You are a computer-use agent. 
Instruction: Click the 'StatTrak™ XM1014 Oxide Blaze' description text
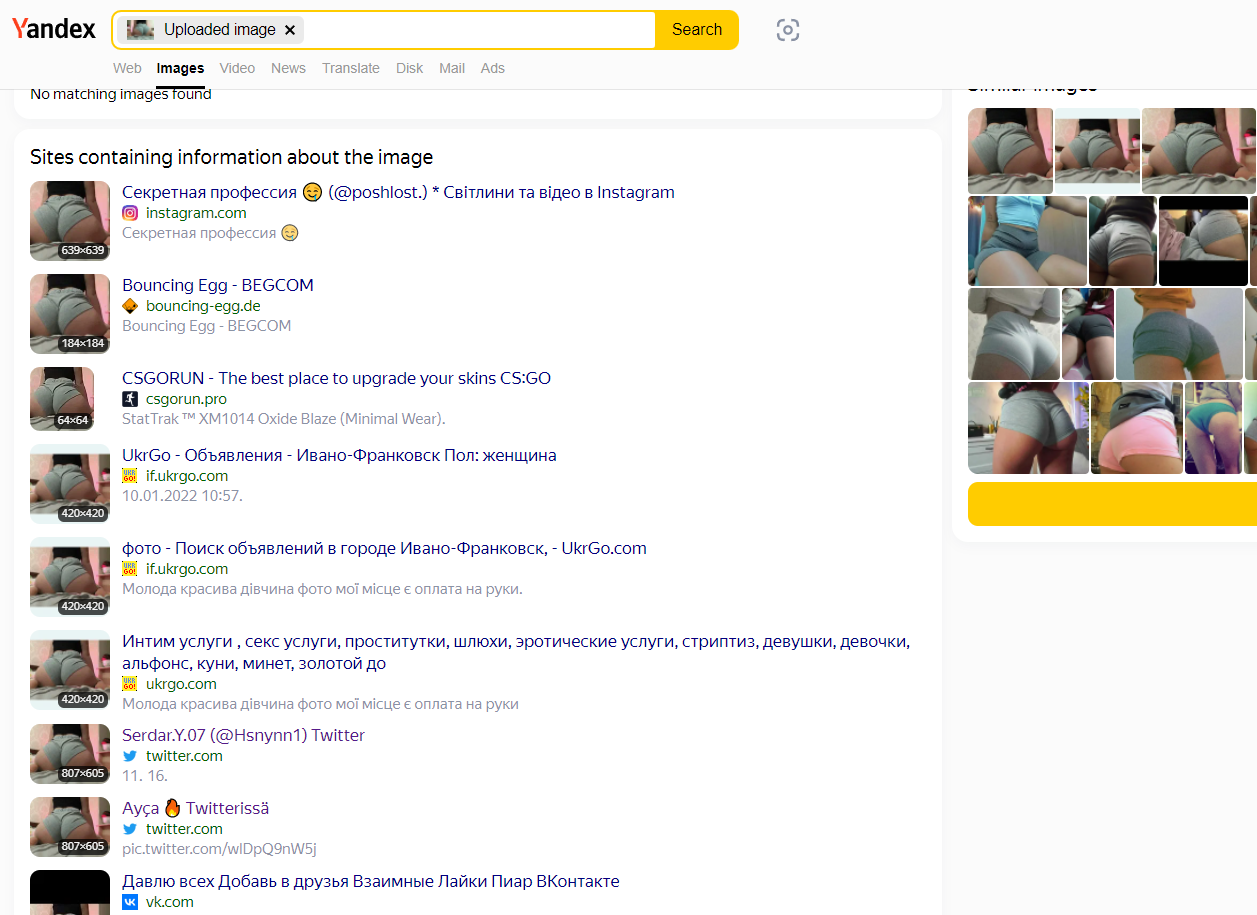click(x=284, y=419)
